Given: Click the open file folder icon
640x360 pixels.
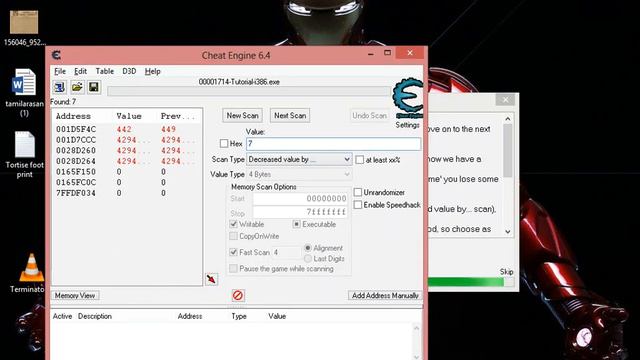Looking at the screenshot, I should pyautogui.click(x=77, y=87).
